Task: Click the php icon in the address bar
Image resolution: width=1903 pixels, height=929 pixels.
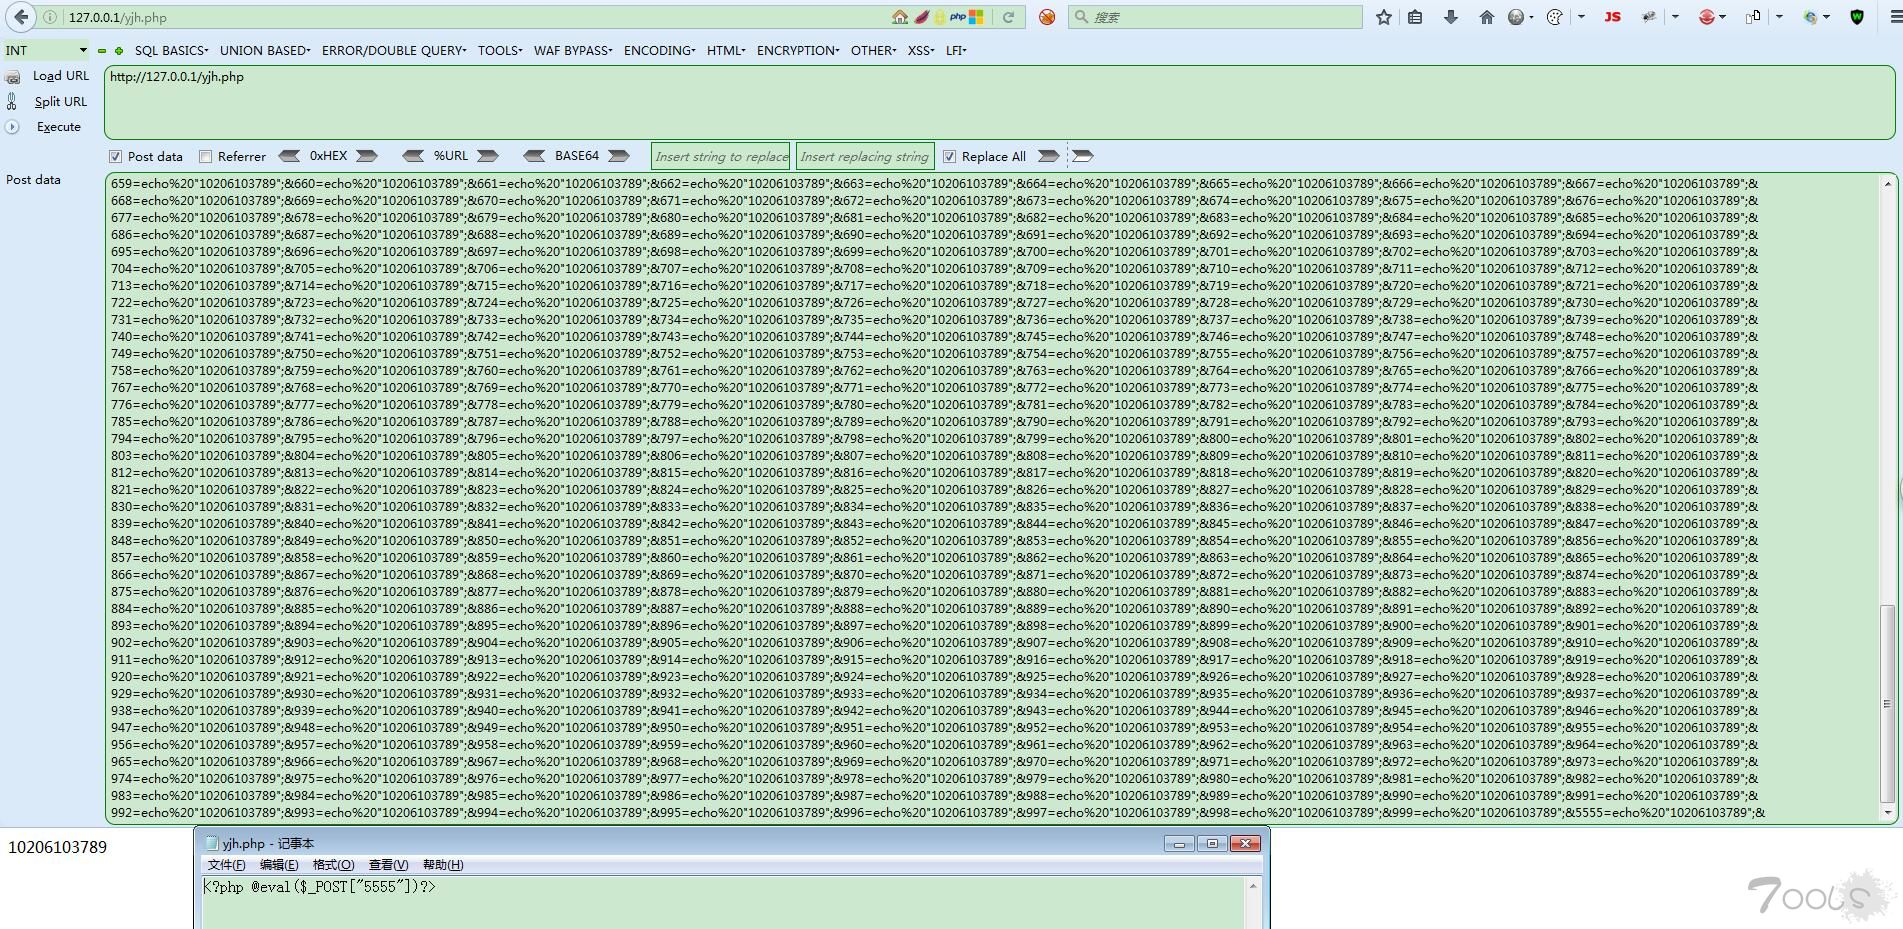Action: [958, 17]
